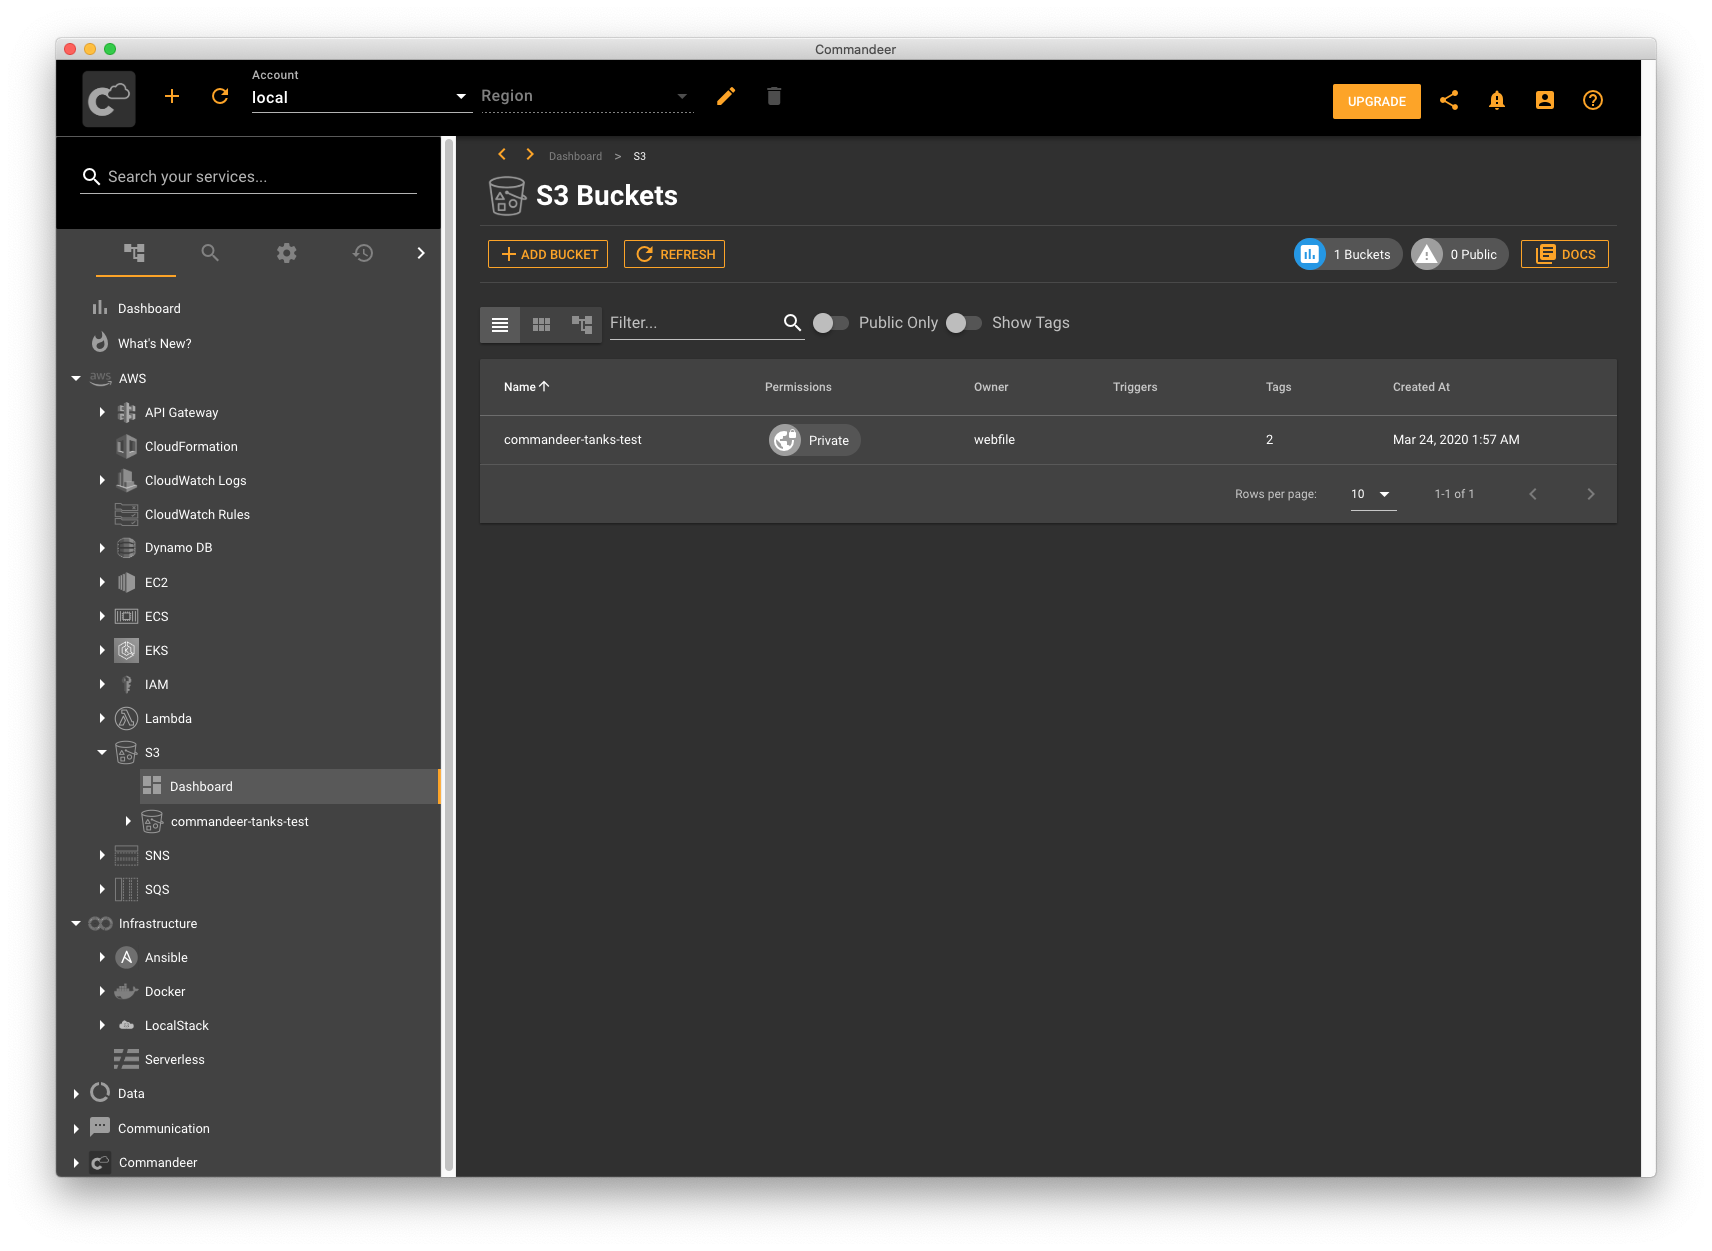Image resolution: width=1712 pixels, height=1251 pixels.
Task: Go forward using the breadcrumb right arrow
Action: 530,154
